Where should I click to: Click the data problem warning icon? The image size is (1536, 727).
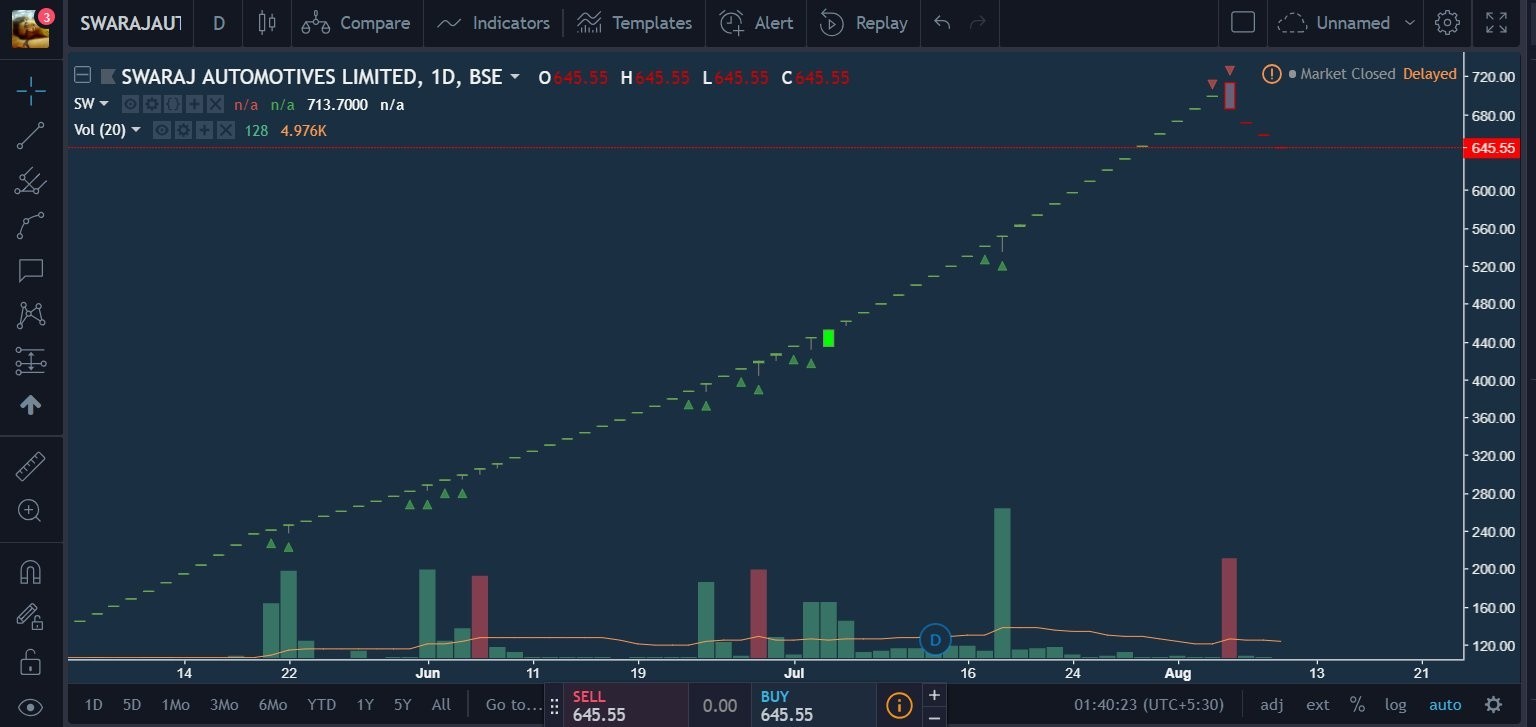click(x=1271, y=74)
